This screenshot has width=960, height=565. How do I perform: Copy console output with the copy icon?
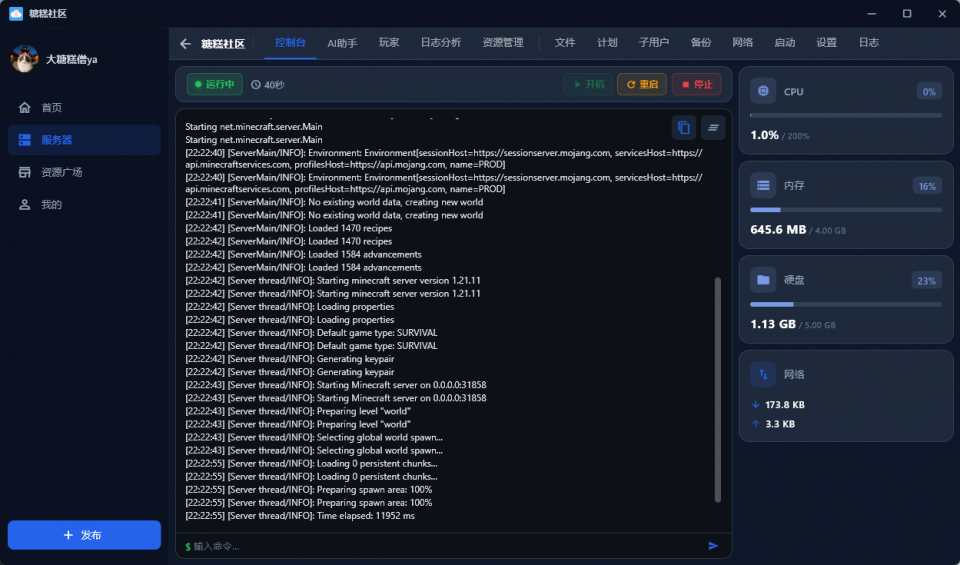coord(683,127)
